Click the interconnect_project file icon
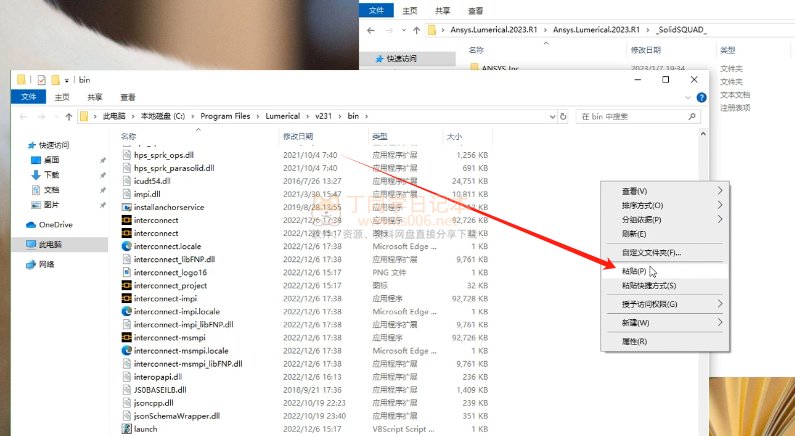 tap(126, 285)
